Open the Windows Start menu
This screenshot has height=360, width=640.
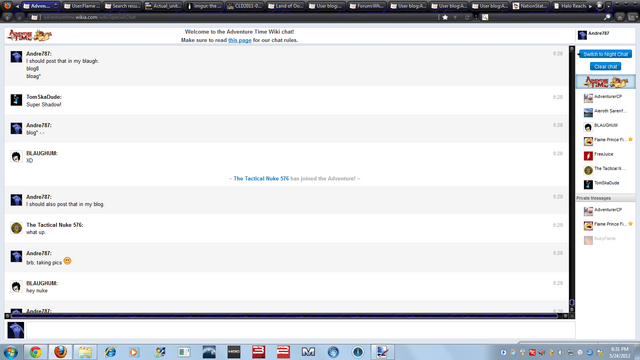[10, 352]
